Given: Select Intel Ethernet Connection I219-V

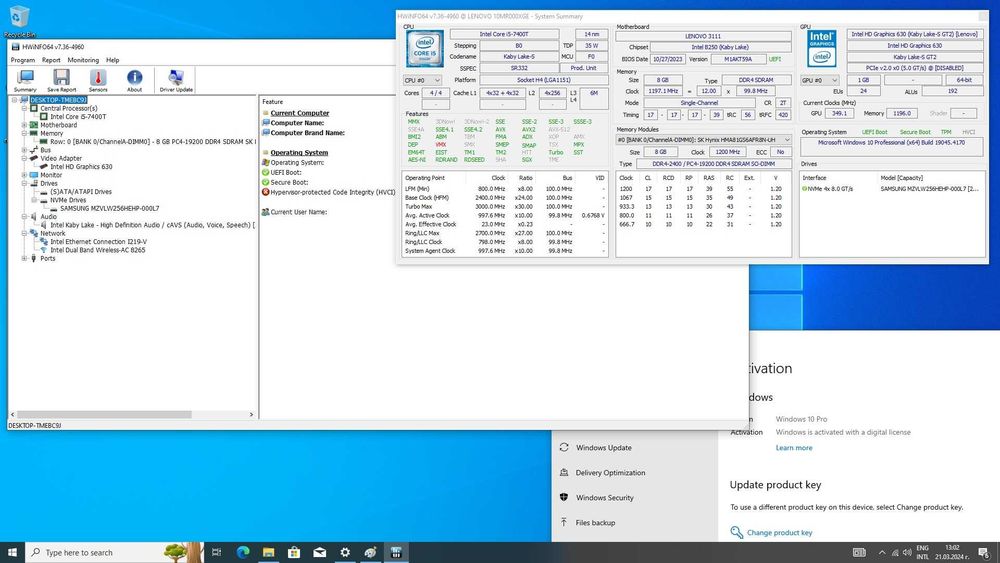Looking at the screenshot, I should [98, 242].
